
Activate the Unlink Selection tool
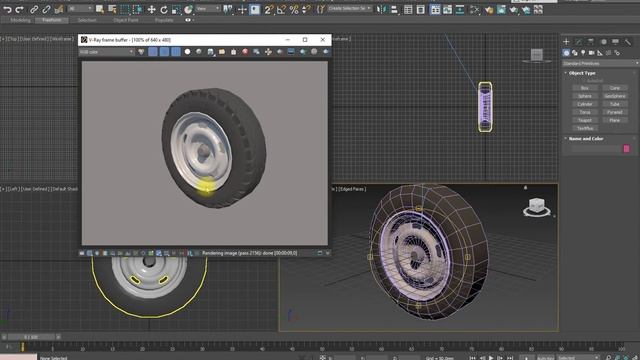pyautogui.click(x=47, y=9)
